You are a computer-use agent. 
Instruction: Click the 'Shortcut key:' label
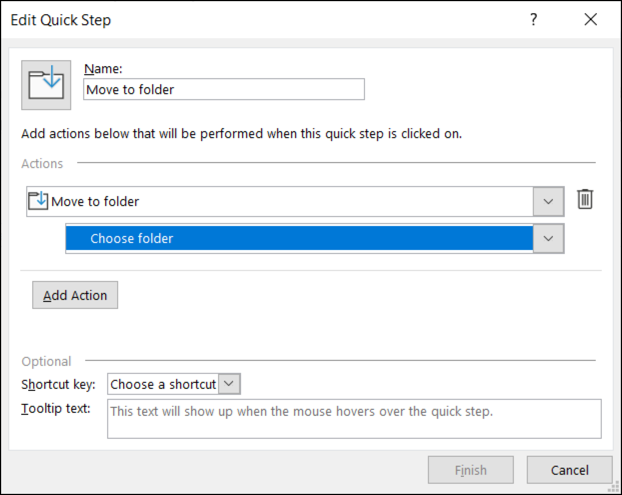click(x=58, y=384)
